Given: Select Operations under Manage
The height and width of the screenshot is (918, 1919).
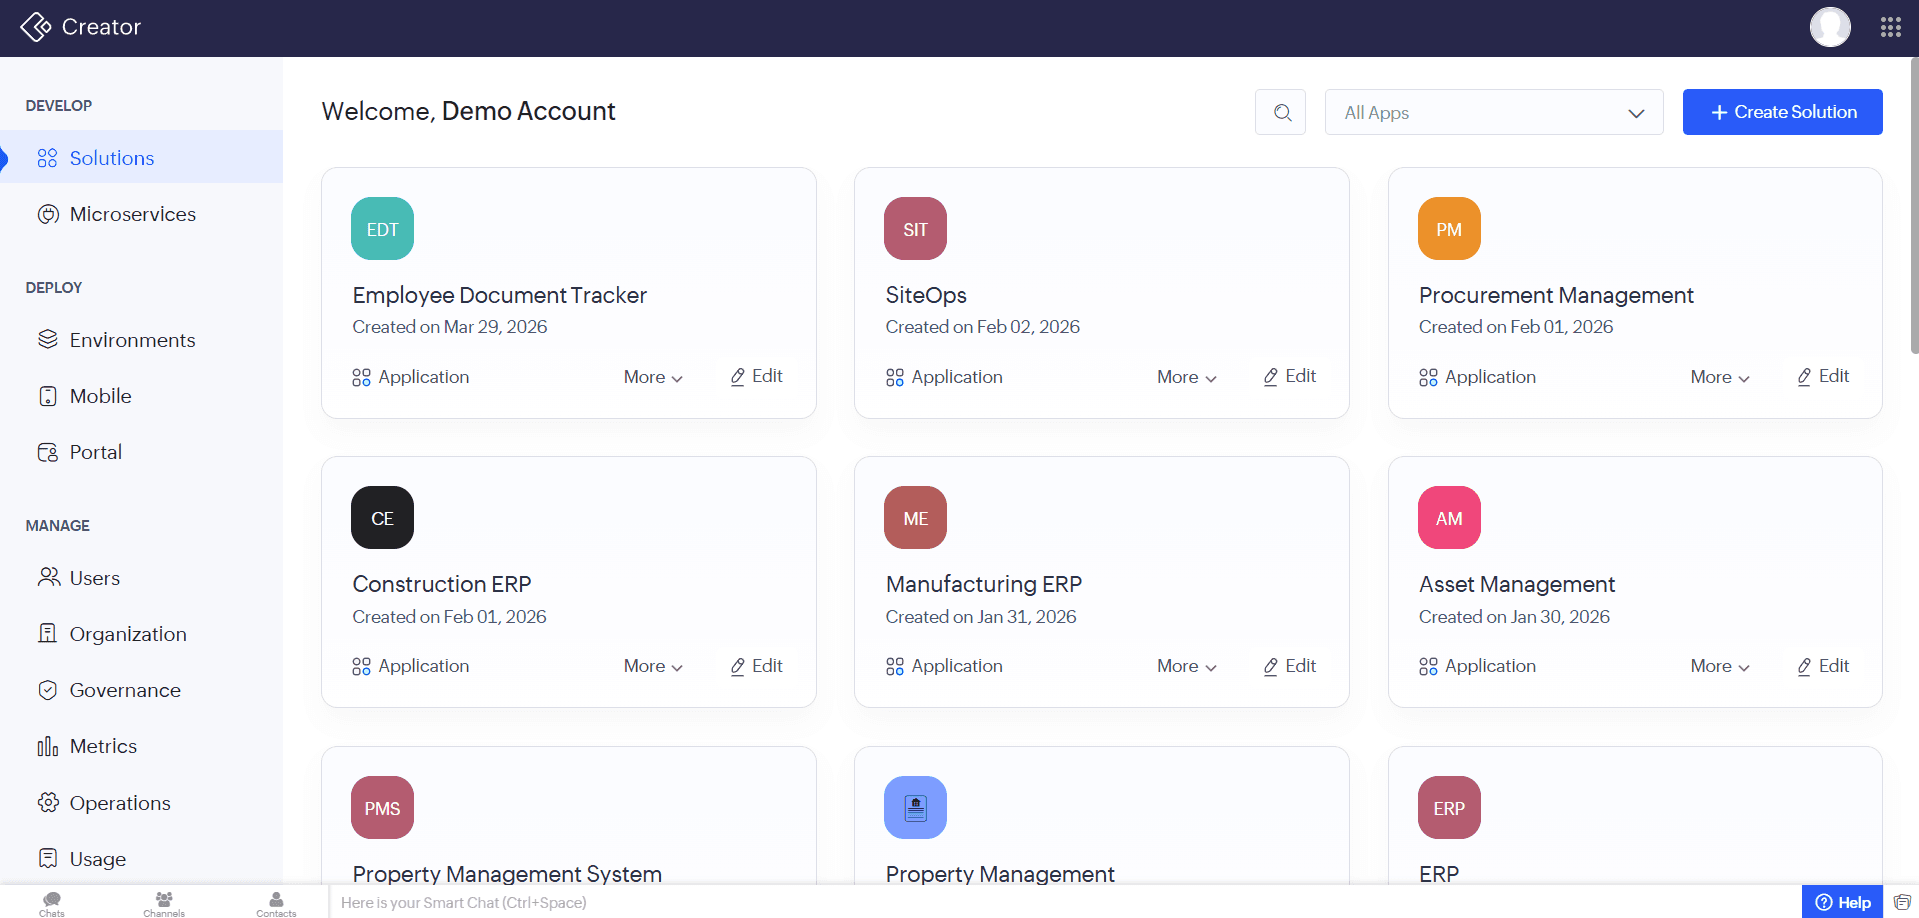Looking at the screenshot, I should pos(120,803).
